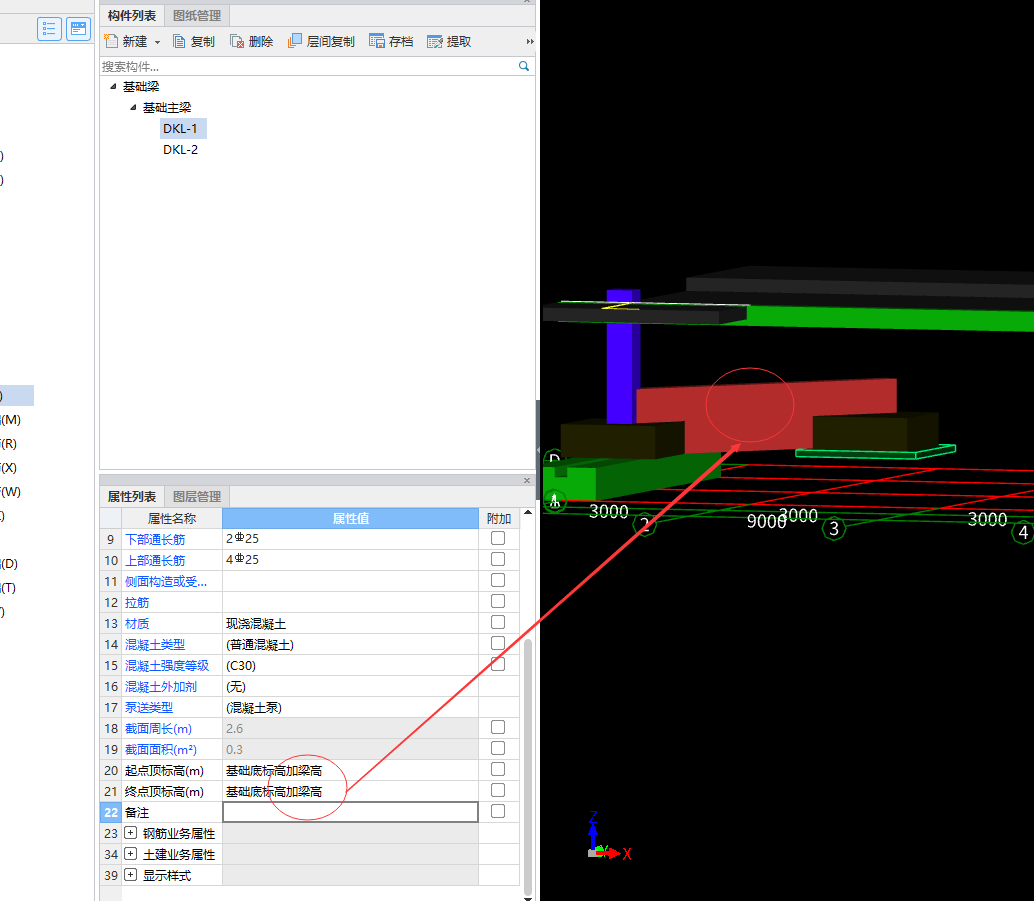Click the (C30) value cell
This screenshot has width=1034, height=901.
350,666
